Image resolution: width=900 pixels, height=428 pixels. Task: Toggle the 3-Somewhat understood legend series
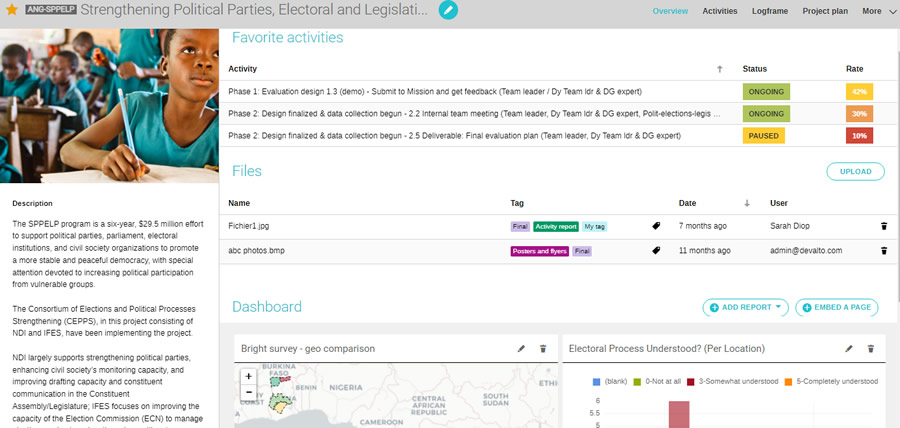pos(732,382)
